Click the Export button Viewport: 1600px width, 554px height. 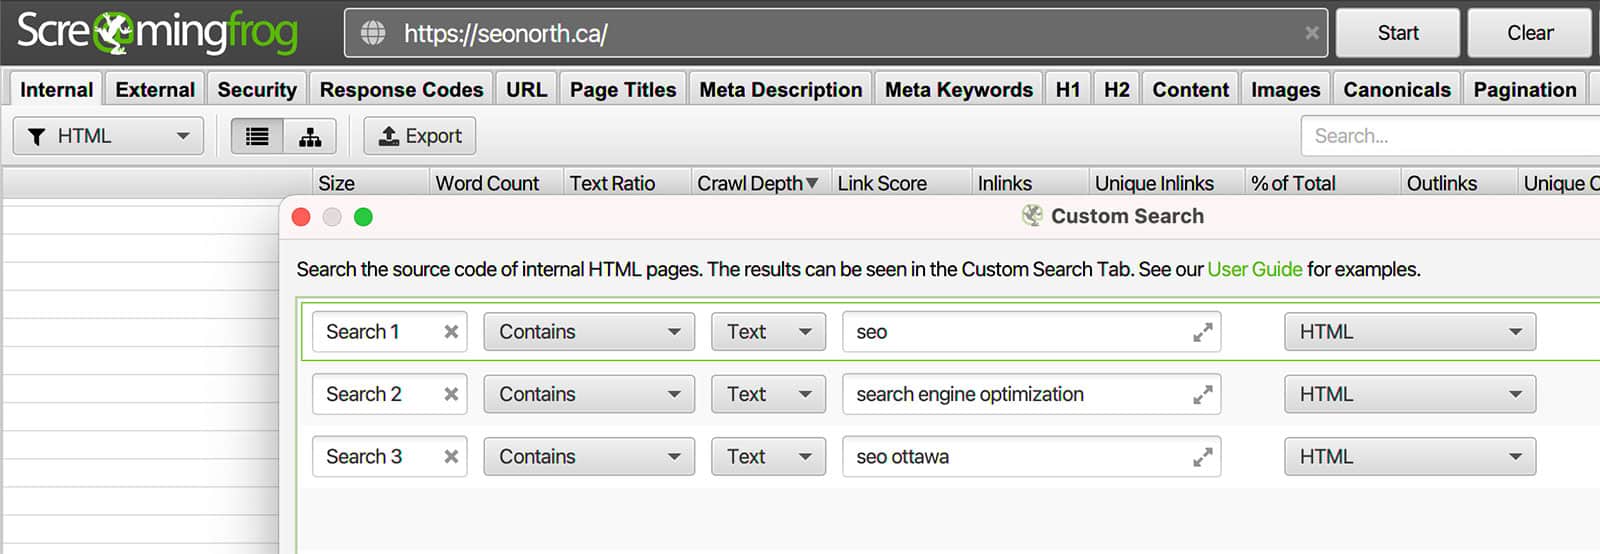point(420,136)
